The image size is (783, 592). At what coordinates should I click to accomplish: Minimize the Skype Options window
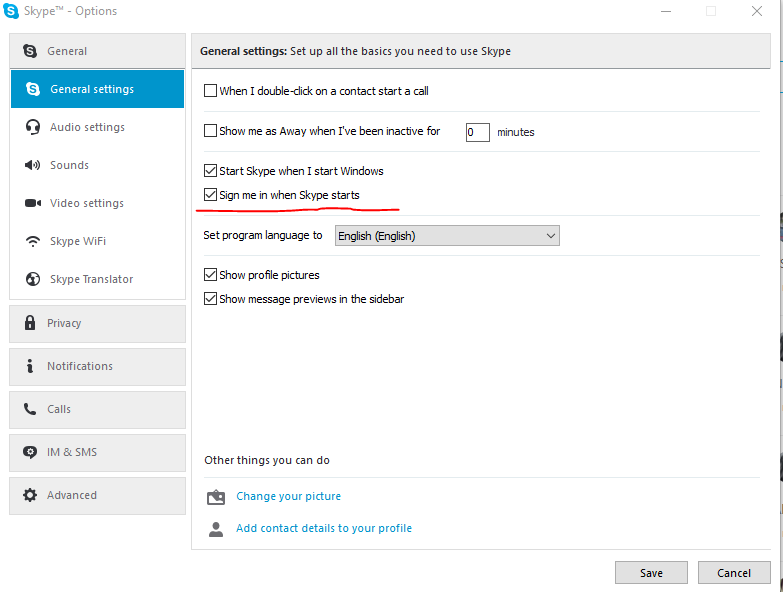tap(666, 11)
